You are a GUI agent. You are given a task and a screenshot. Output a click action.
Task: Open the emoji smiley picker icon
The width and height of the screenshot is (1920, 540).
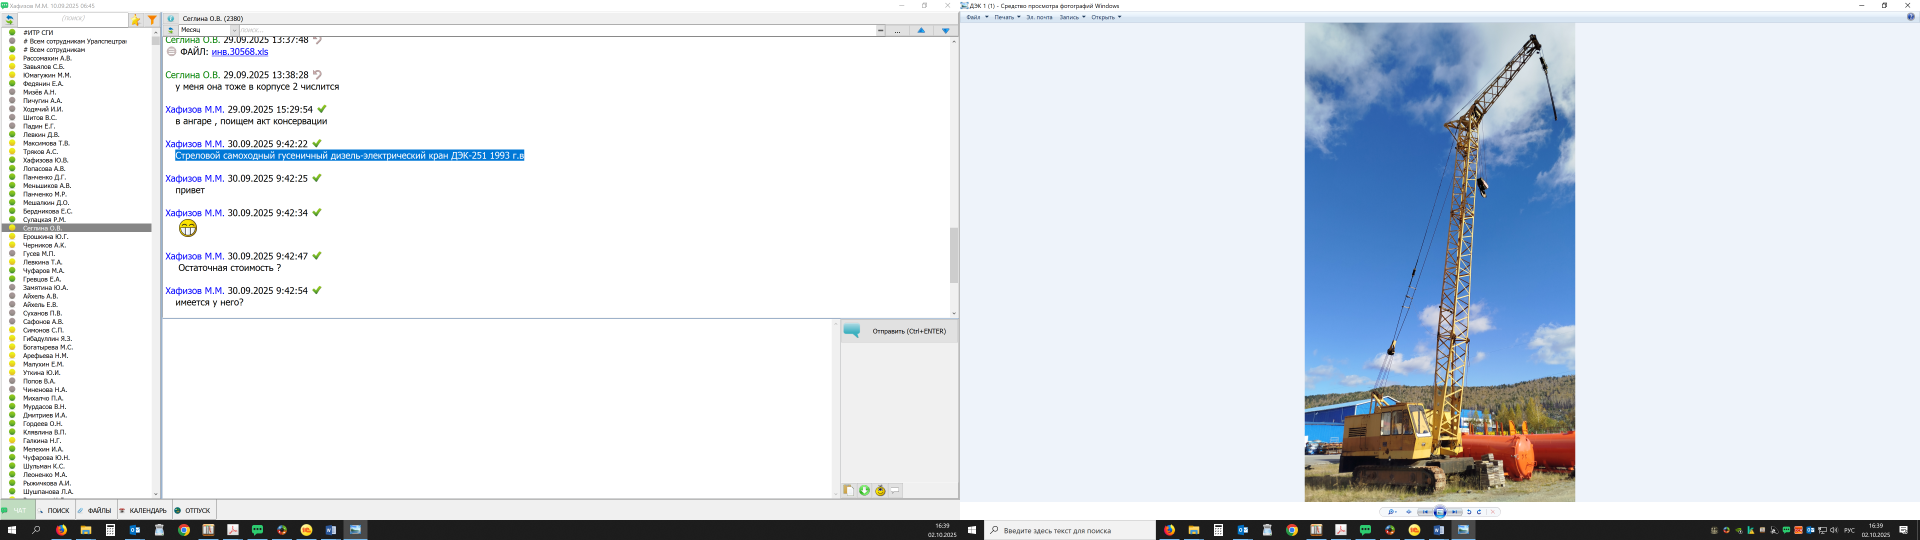[880, 490]
